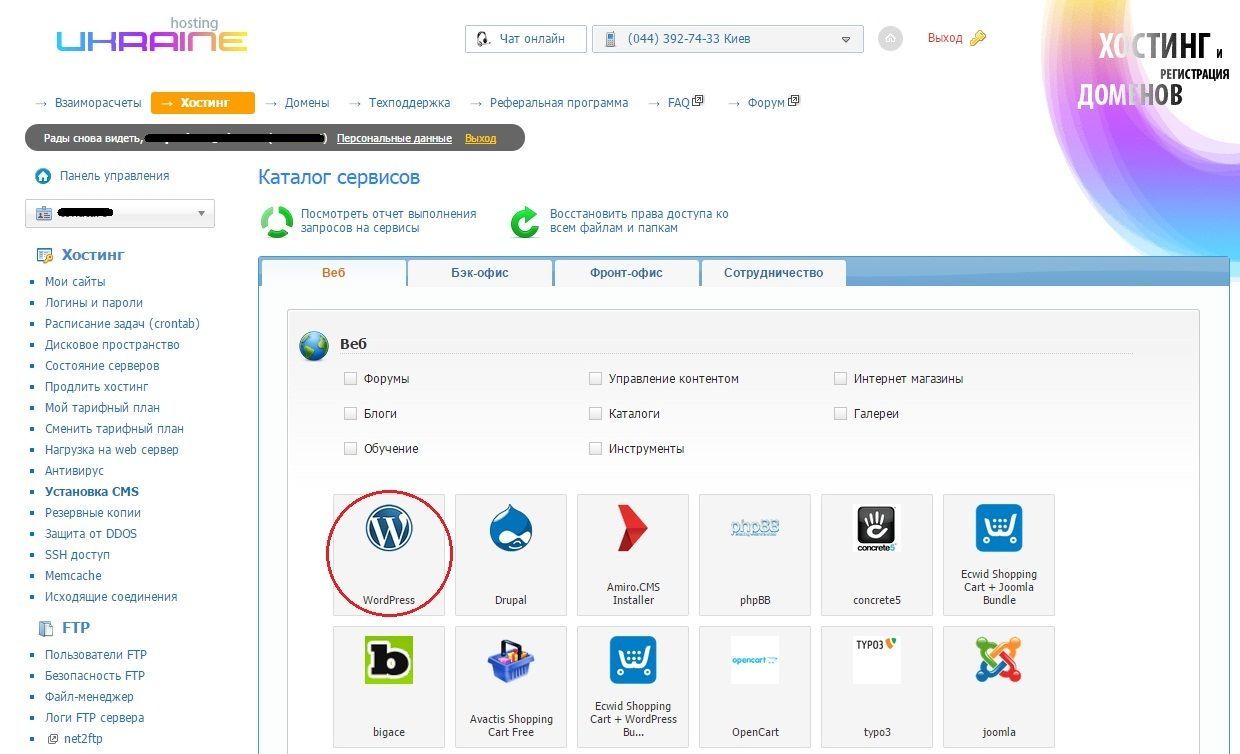Choose the Amiro.CMS Installer icon
Viewport: 1240px width, 754px height.
(633, 529)
